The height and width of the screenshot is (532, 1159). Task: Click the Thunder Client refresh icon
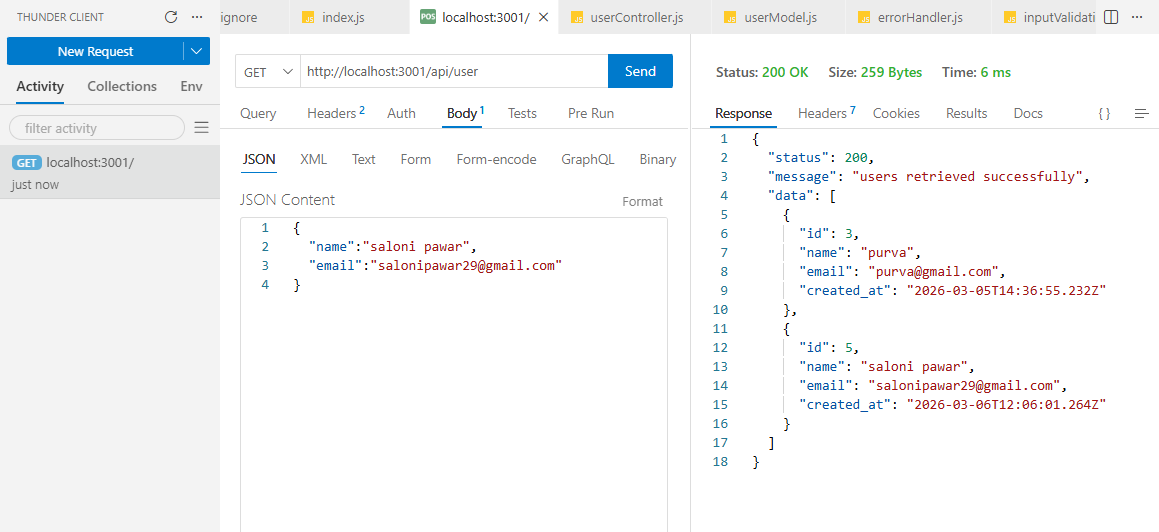(171, 17)
